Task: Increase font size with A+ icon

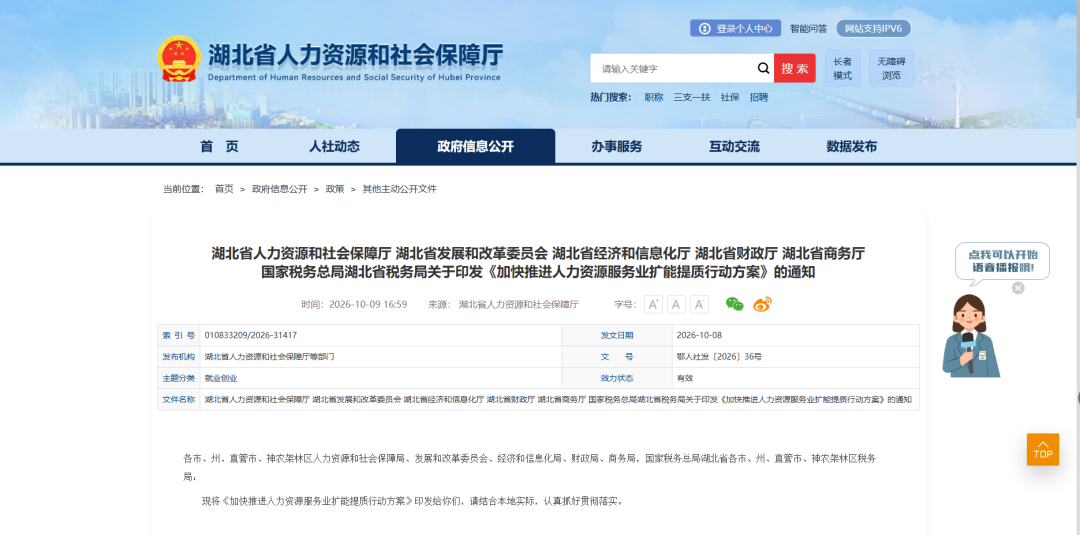Action: point(653,304)
